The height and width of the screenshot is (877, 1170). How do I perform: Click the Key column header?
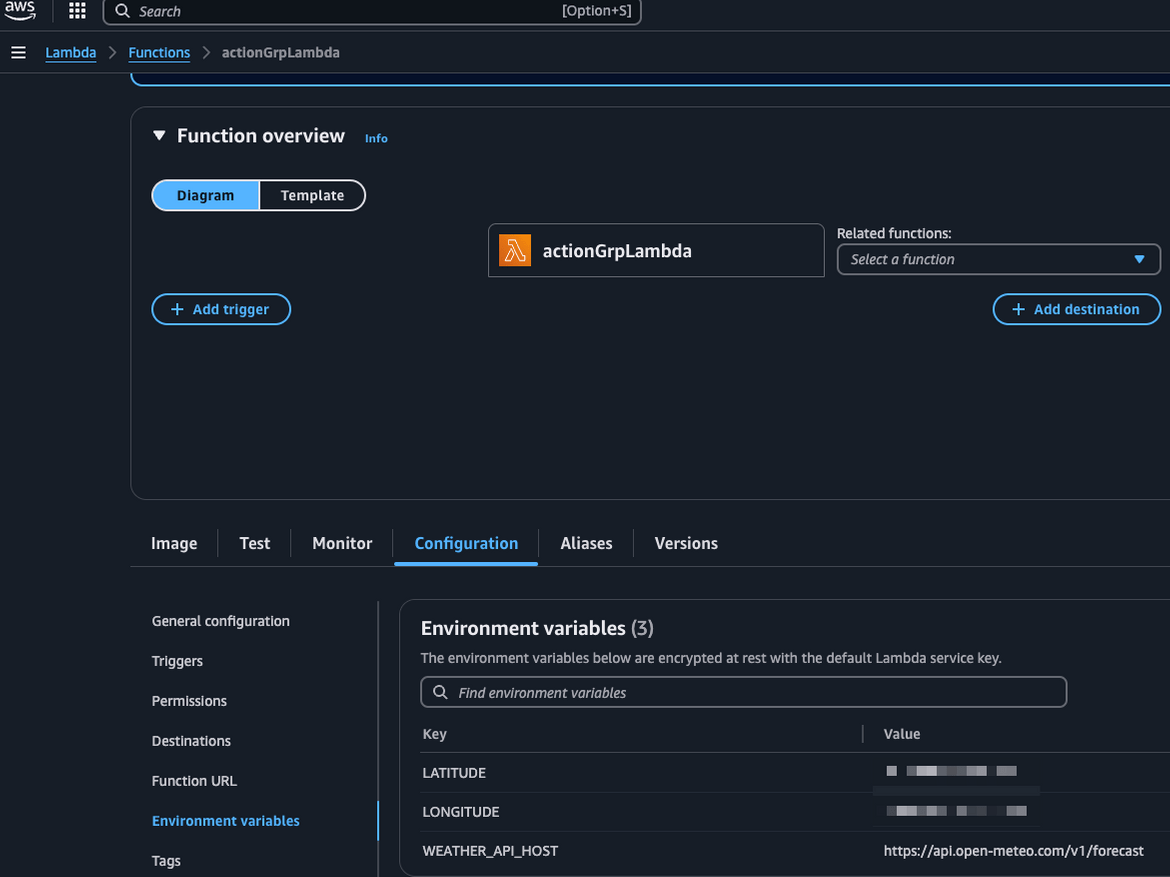tap(434, 734)
